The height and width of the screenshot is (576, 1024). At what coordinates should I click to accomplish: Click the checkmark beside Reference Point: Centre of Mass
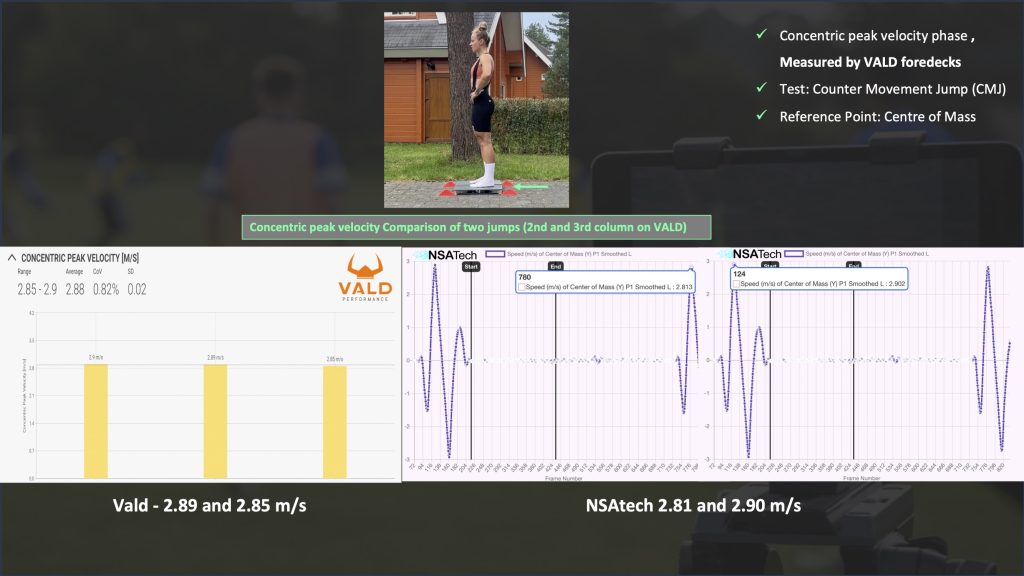762,116
